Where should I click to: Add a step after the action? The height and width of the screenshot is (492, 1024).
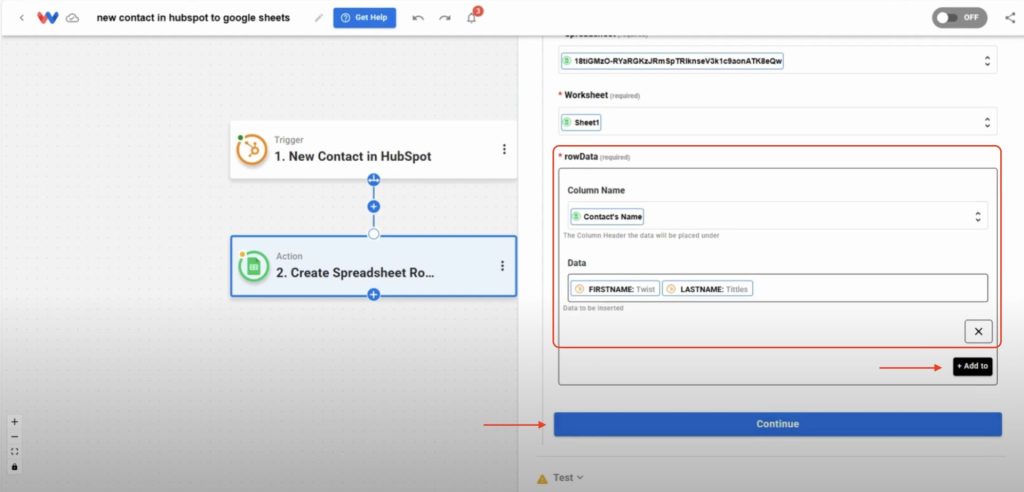(x=374, y=295)
